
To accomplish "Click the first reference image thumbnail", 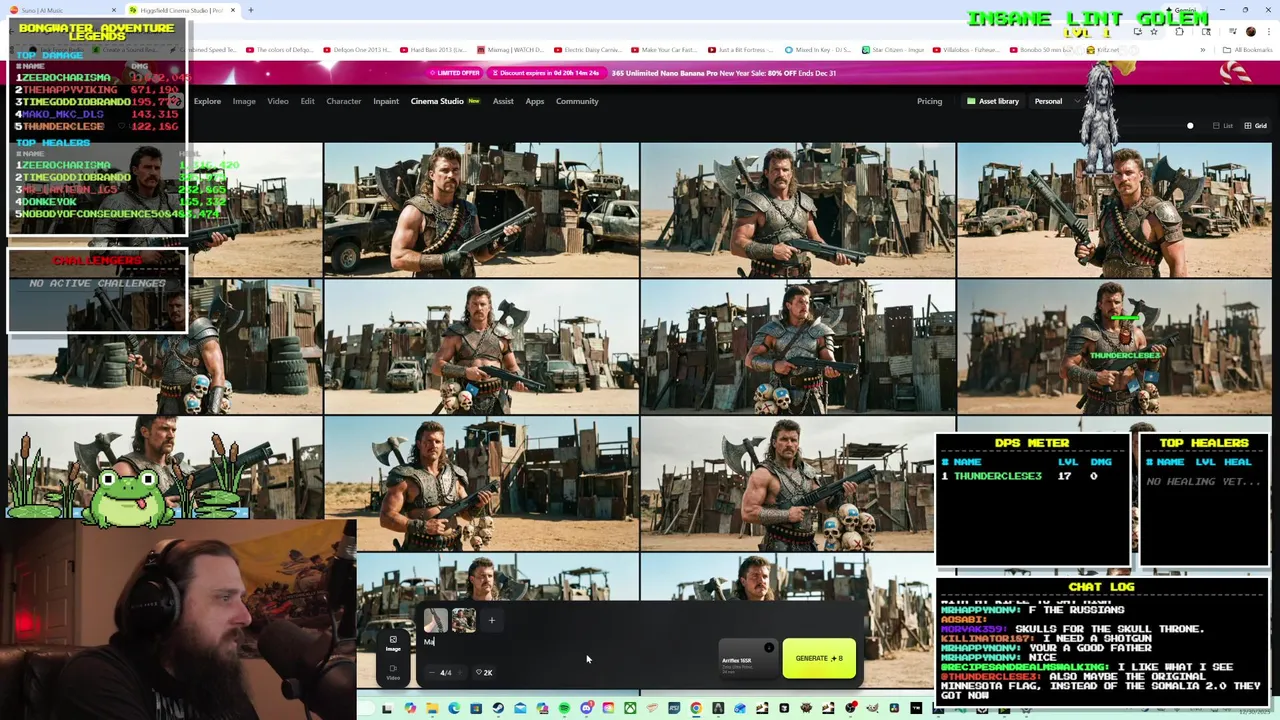I will pyautogui.click(x=435, y=621).
